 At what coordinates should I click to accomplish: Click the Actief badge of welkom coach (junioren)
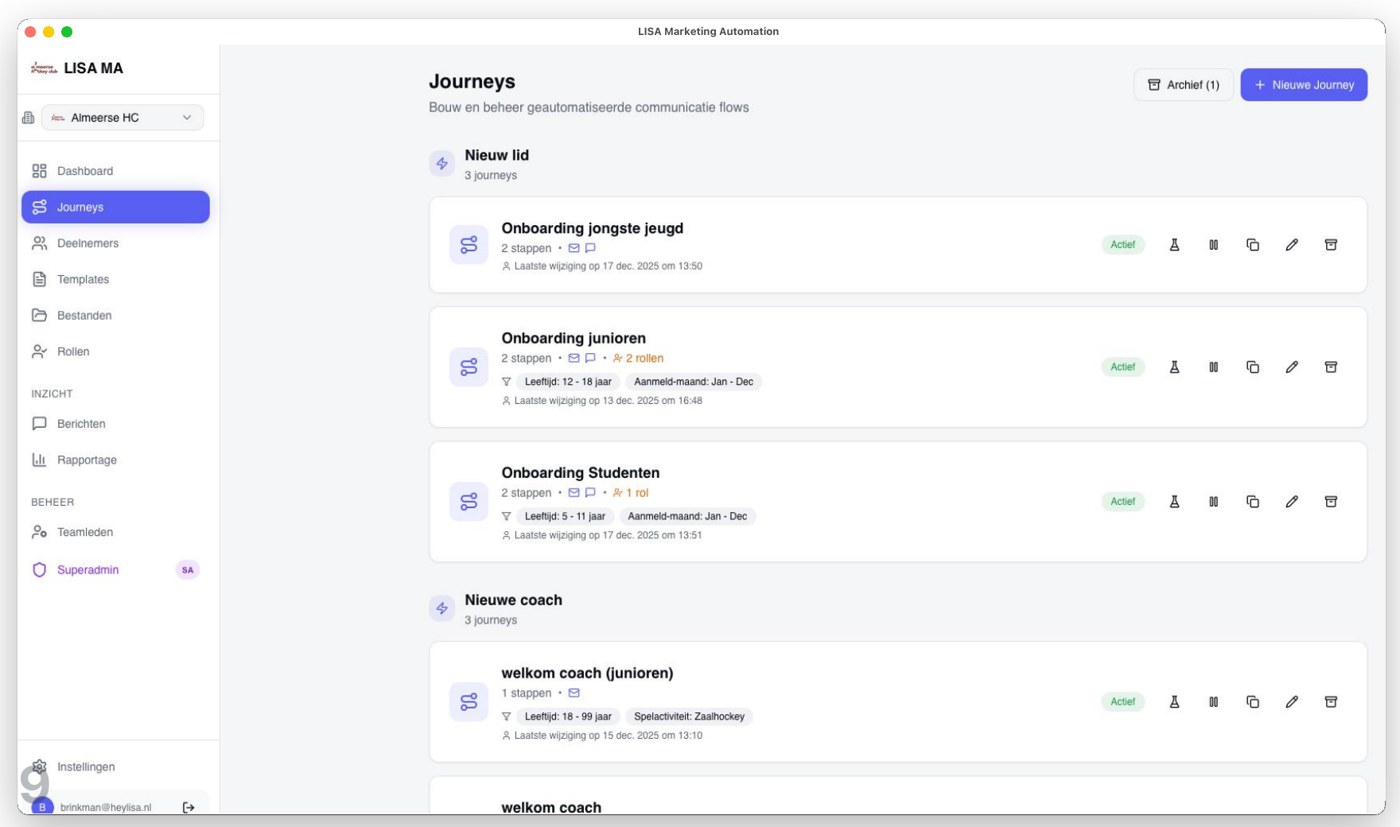[x=1123, y=702]
